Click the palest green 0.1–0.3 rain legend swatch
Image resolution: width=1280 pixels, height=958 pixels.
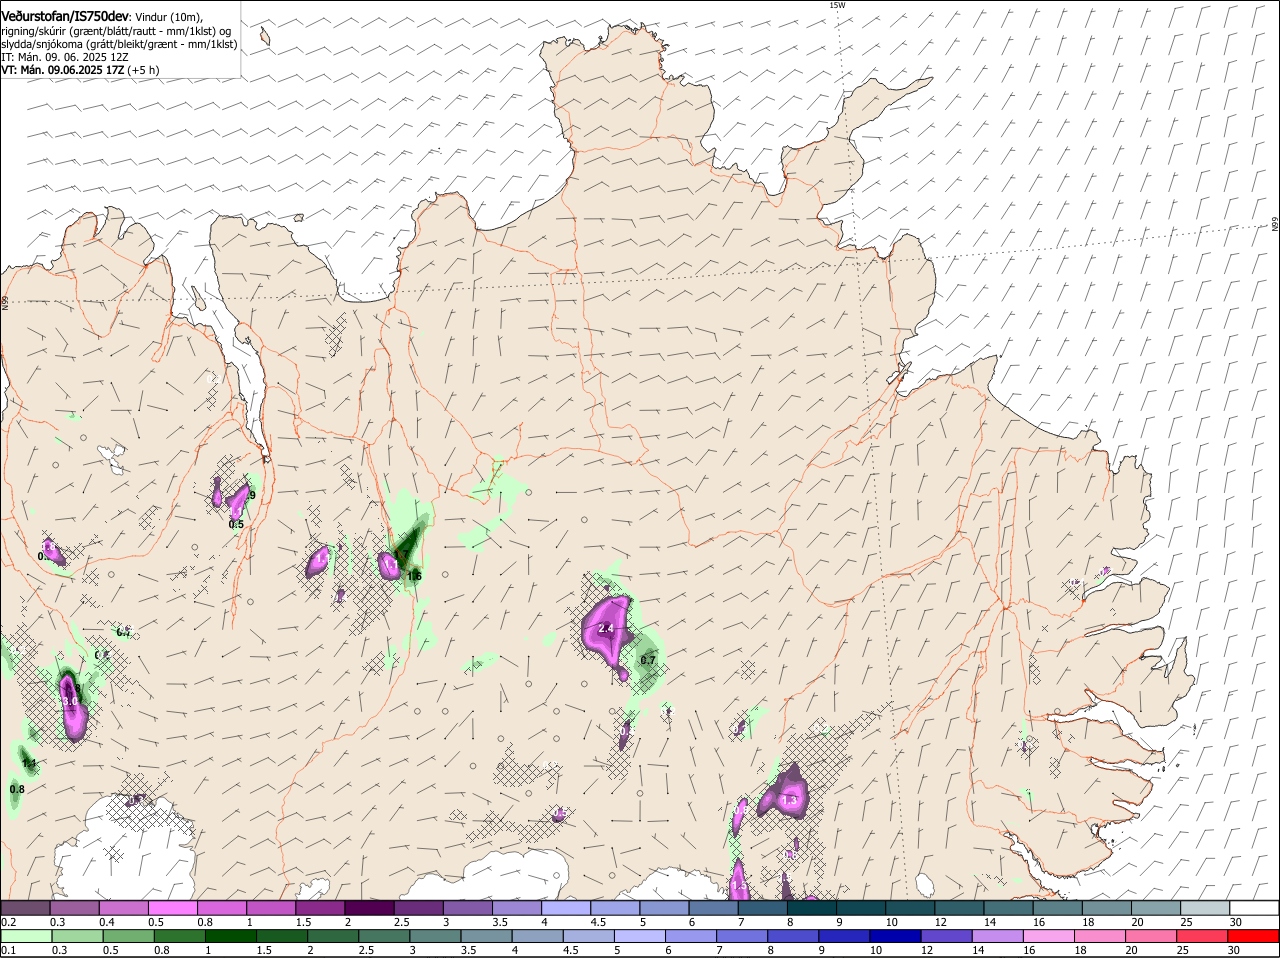(x=26, y=936)
